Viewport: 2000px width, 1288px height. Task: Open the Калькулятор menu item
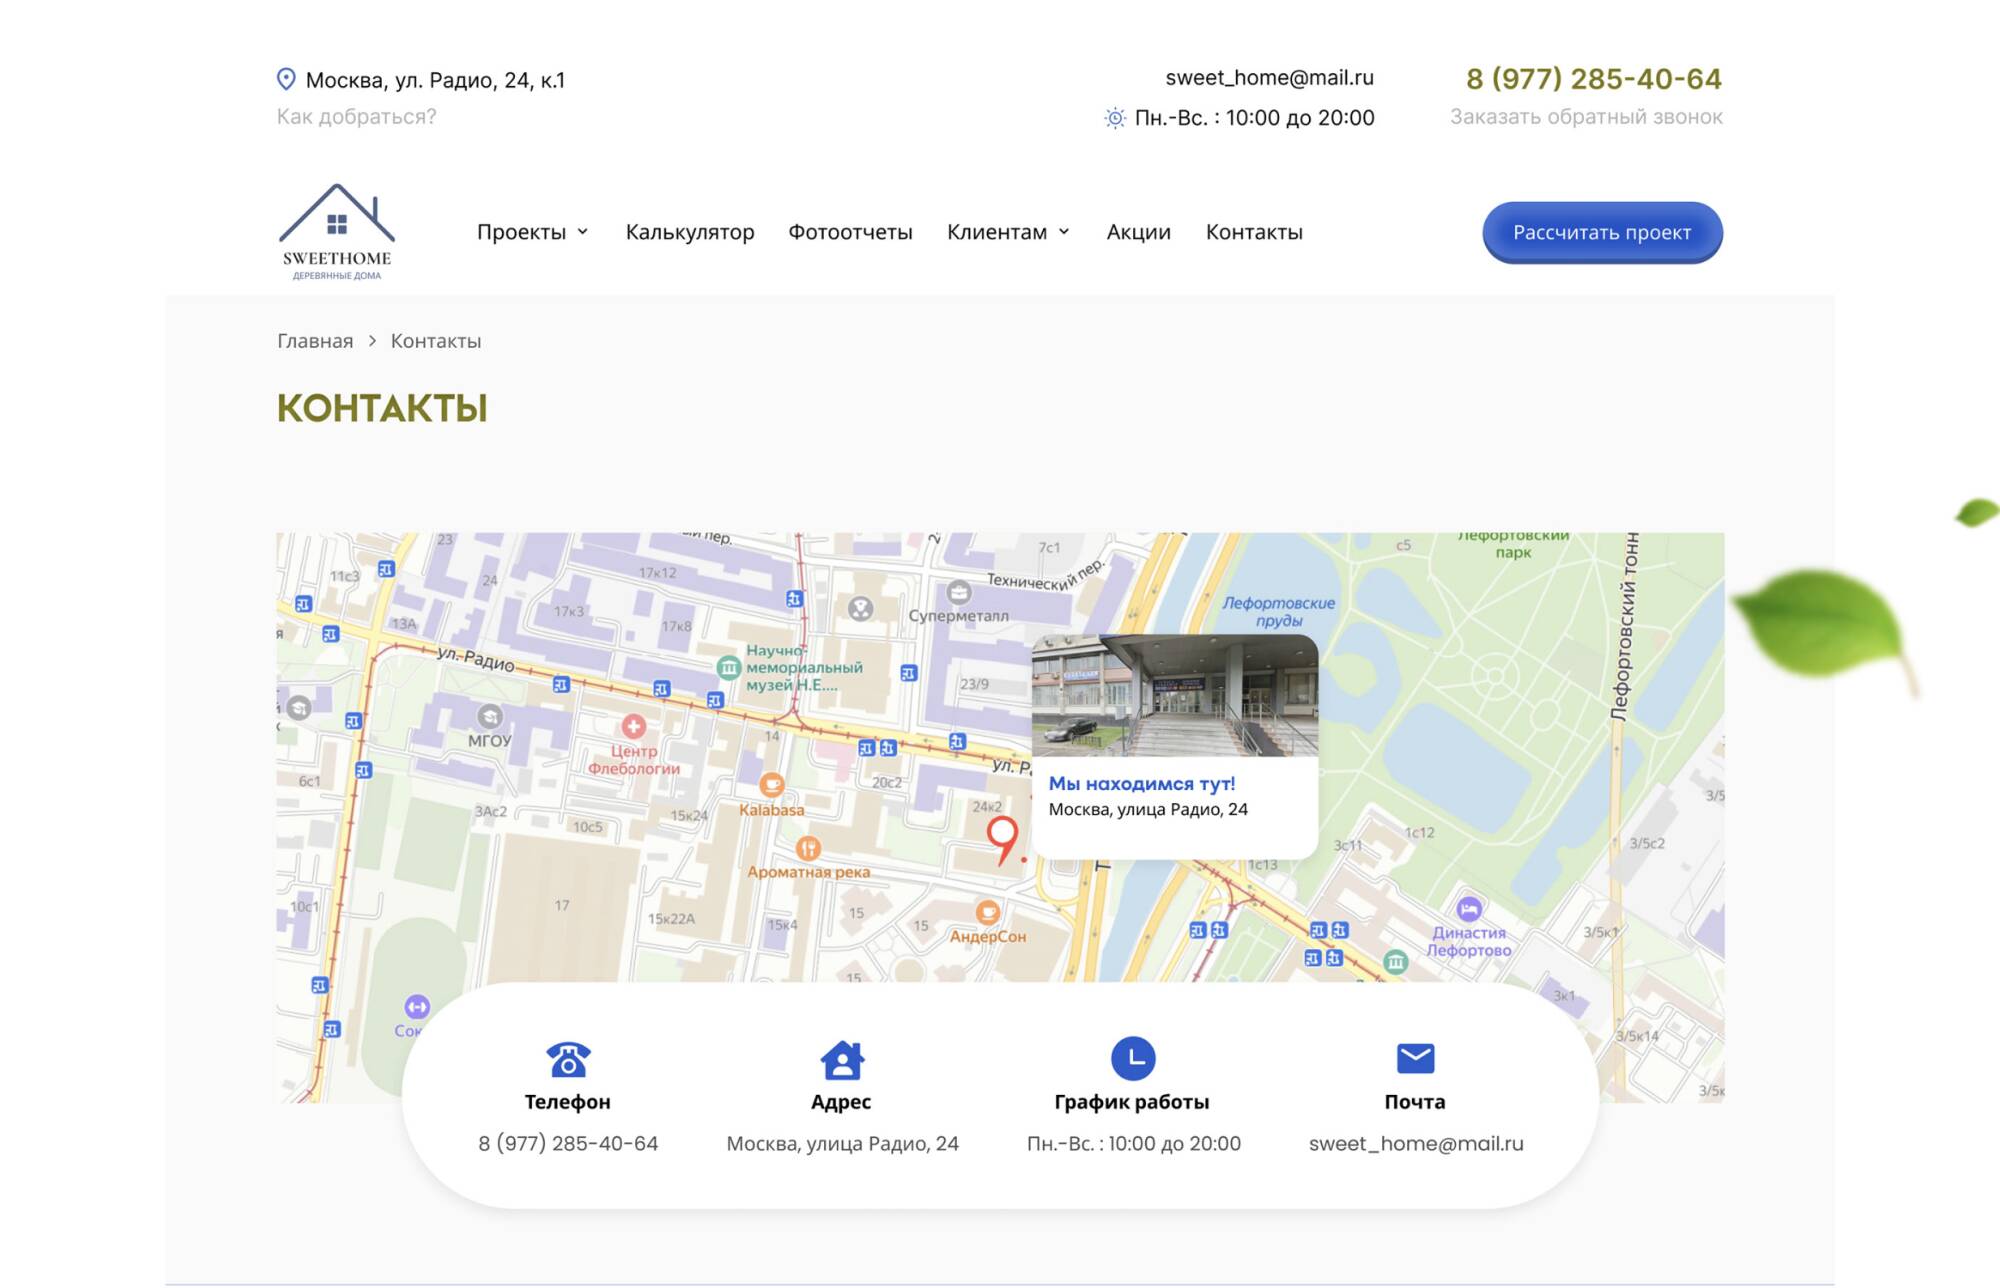tap(690, 232)
